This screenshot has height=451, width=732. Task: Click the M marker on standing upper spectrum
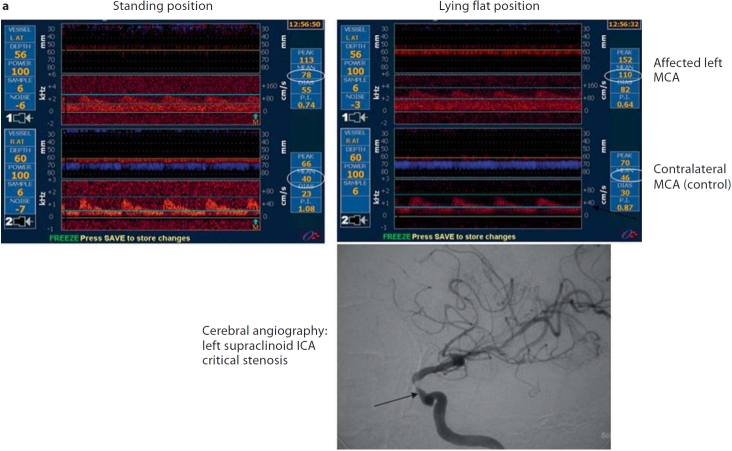(x=256, y=121)
